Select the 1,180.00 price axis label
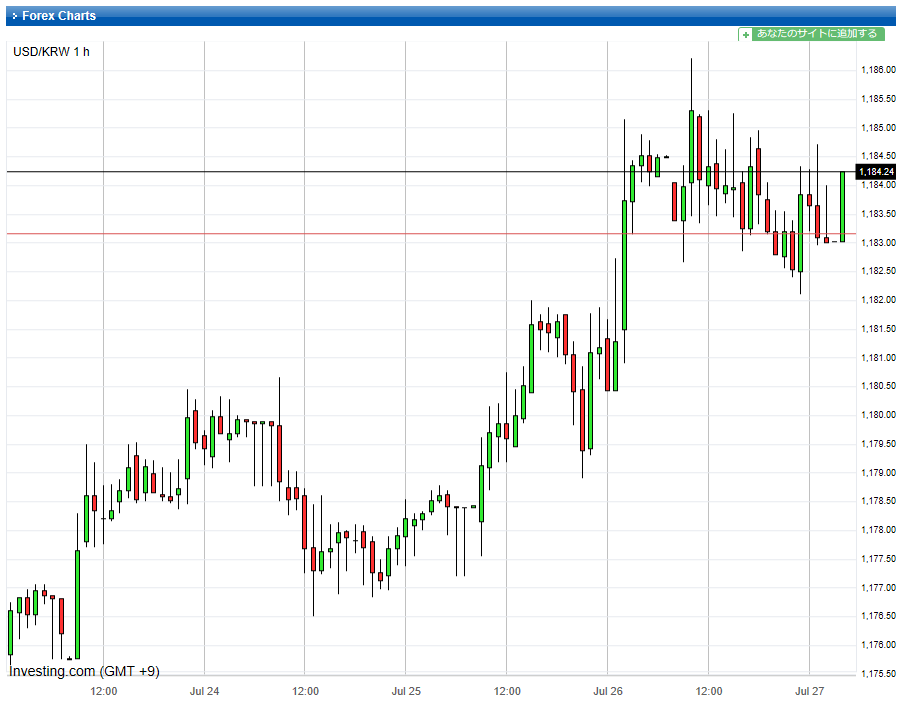Image resolution: width=908 pixels, height=713 pixels. [x=877, y=415]
